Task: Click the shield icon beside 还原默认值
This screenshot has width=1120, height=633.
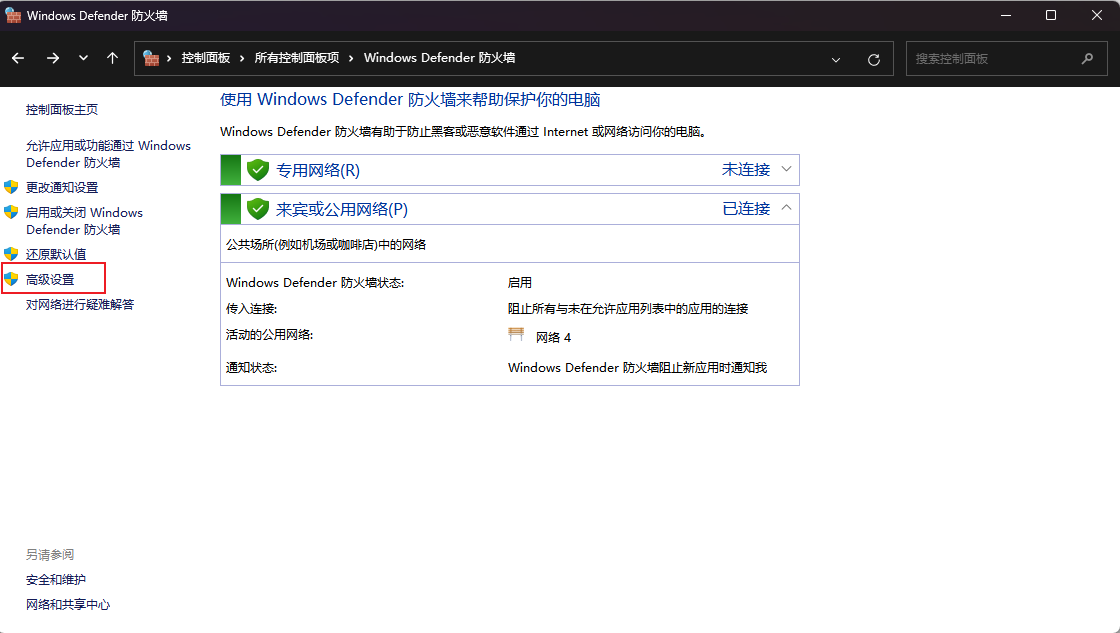Action: [x=11, y=254]
